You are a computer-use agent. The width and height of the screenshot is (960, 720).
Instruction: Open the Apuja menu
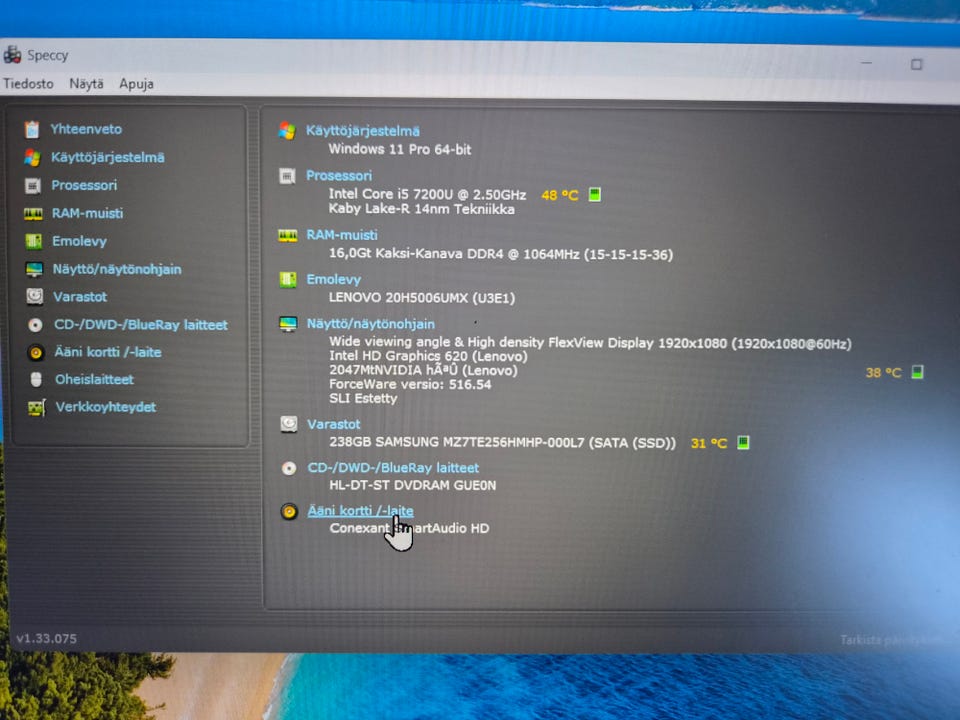pos(136,84)
